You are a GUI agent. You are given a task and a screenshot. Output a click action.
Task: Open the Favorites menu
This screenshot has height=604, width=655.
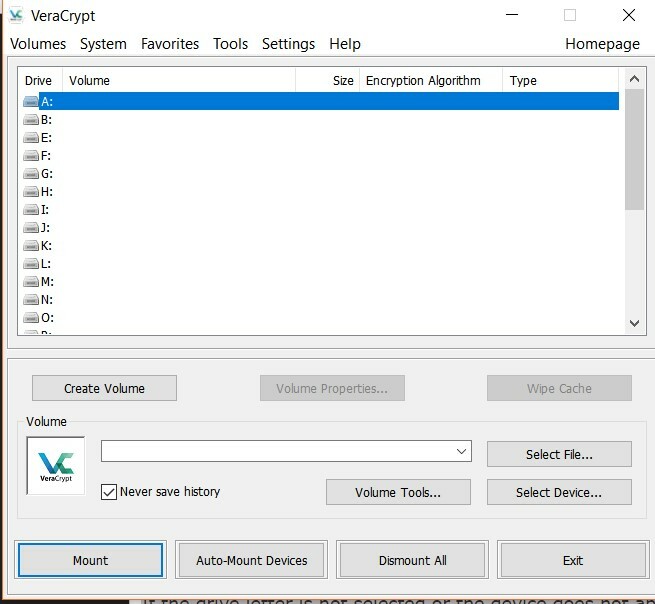click(170, 44)
